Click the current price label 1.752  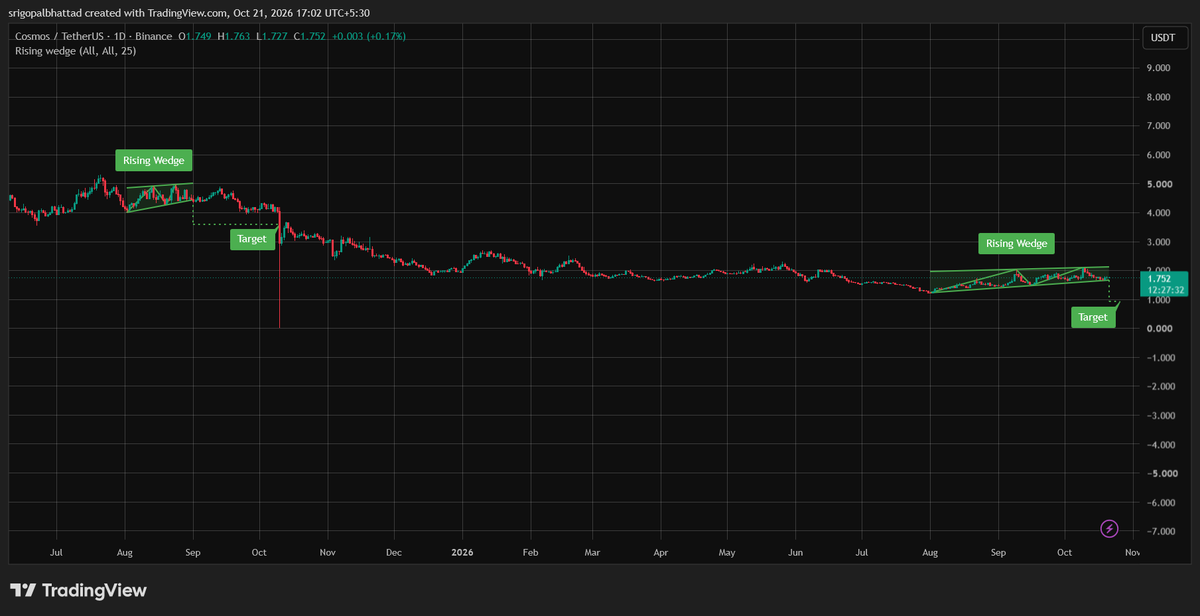pyautogui.click(x=1160, y=279)
